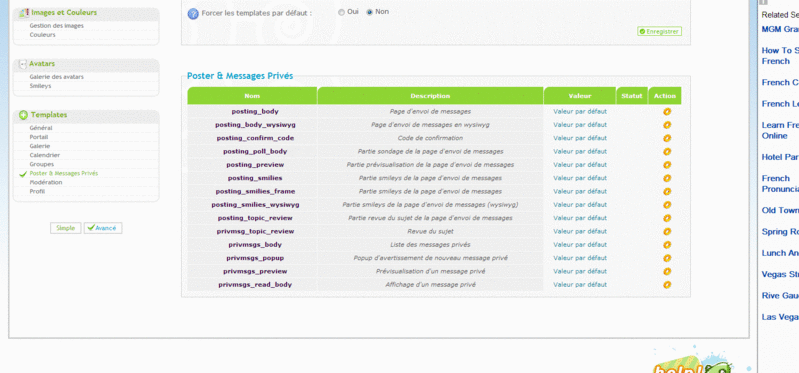The width and height of the screenshot is (799, 373).
Task: Collapse the Avatars sidebar section
Action: [22, 64]
